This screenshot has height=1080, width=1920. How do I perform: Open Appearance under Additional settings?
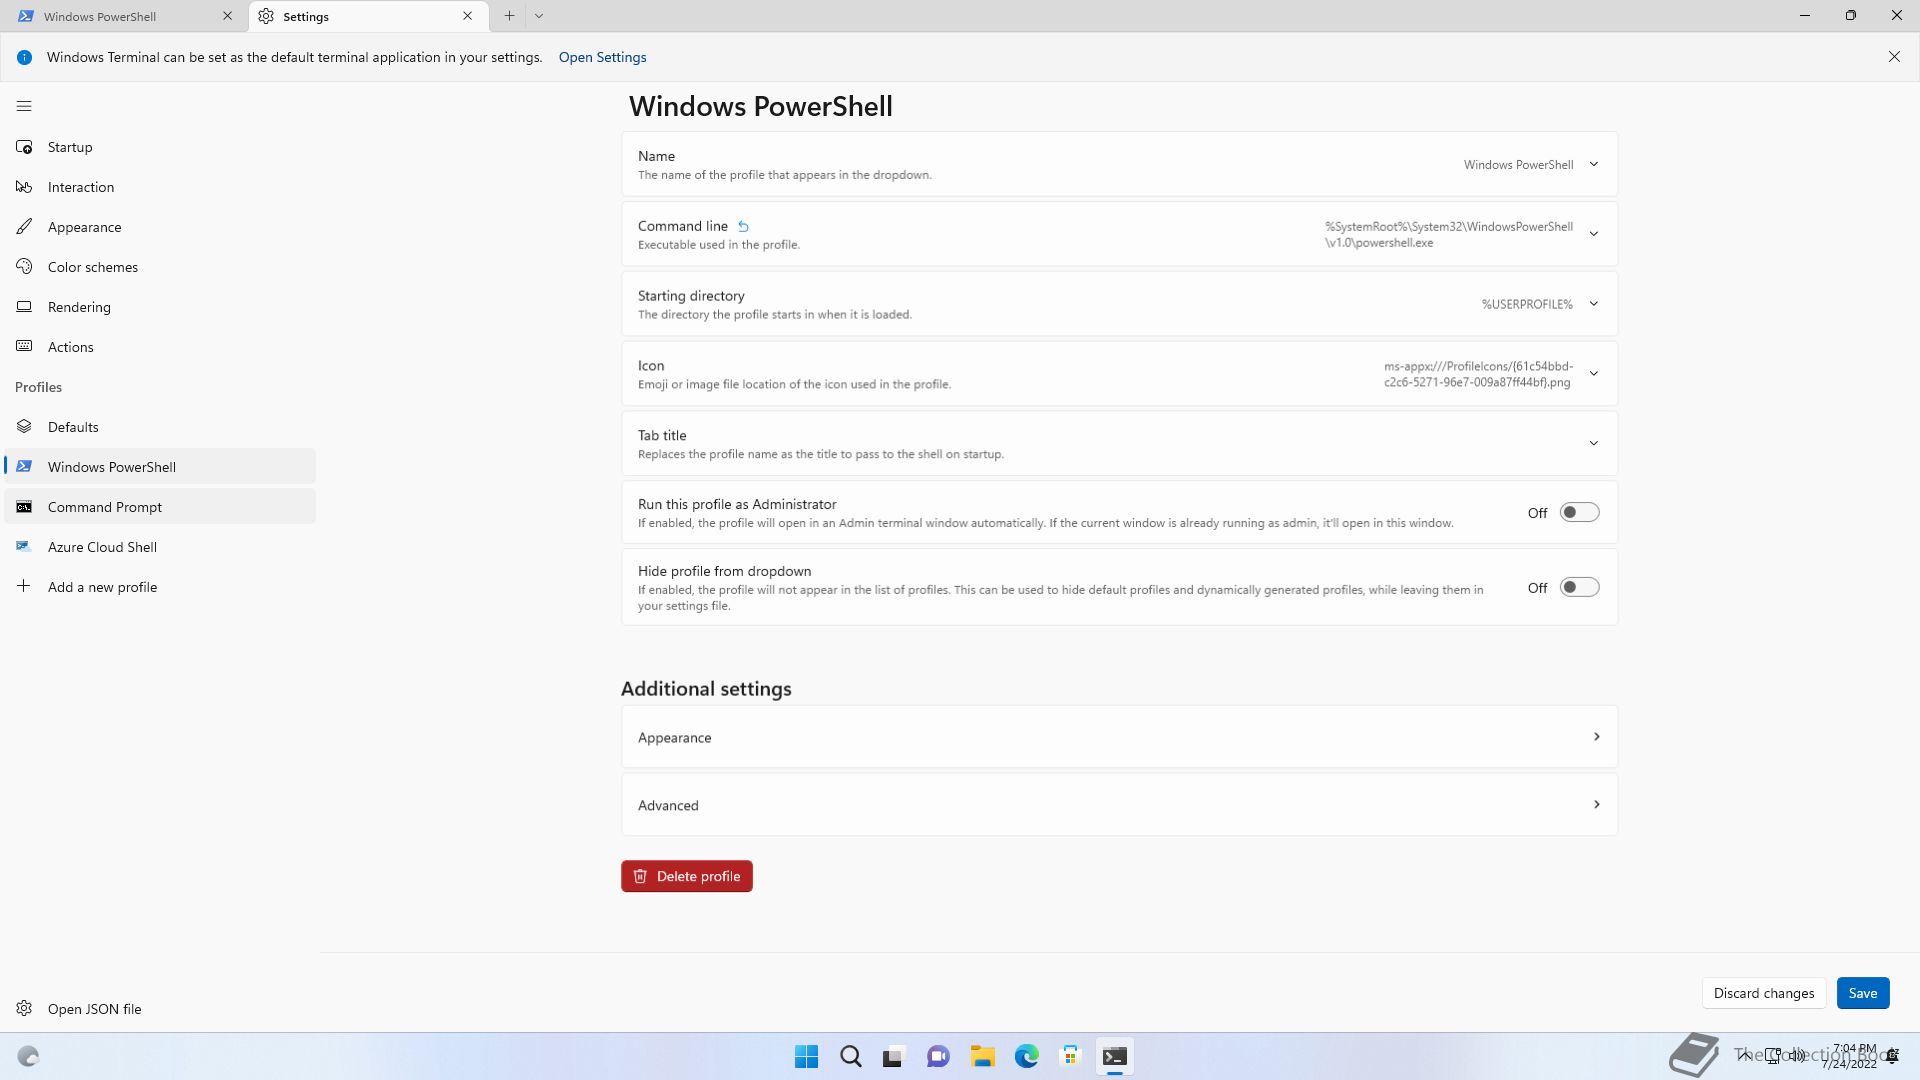[1119, 737]
